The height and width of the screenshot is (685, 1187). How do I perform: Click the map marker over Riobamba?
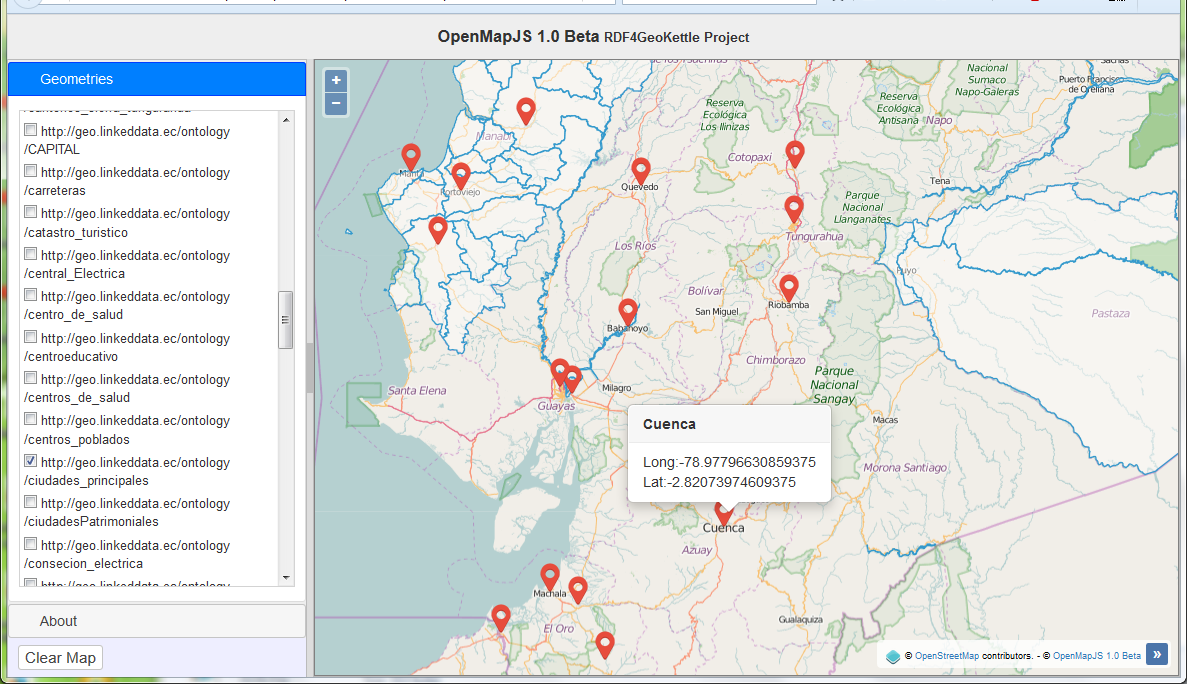click(x=789, y=289)
